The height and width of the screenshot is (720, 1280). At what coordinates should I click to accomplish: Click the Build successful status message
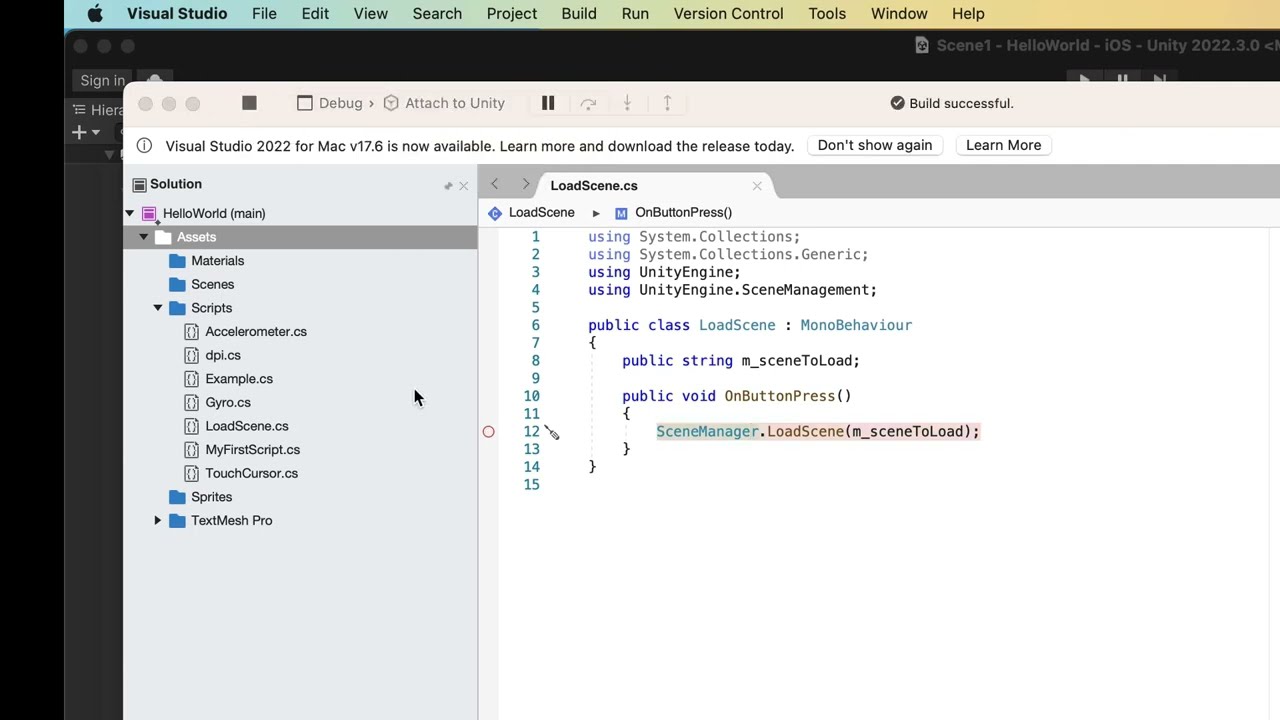tap(952, 103)
